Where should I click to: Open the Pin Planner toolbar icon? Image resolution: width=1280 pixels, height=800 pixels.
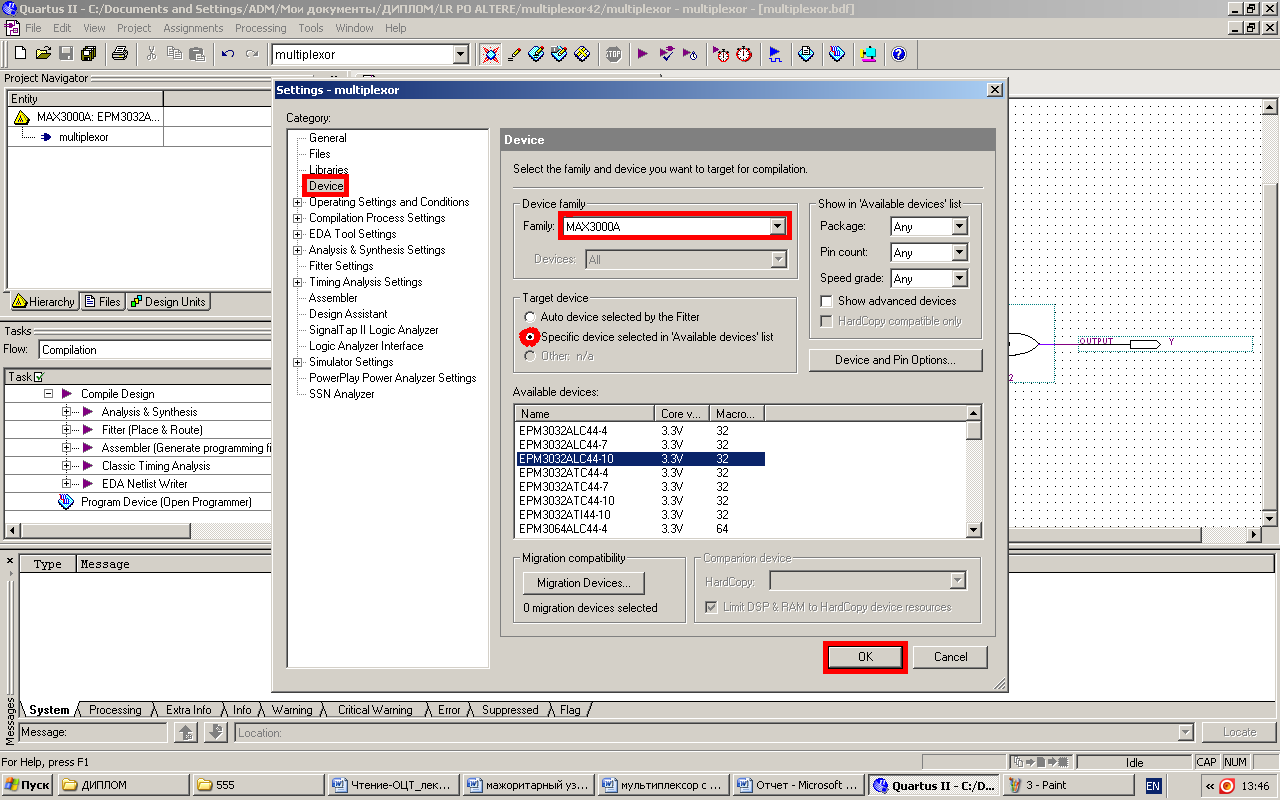coord(559,54)
